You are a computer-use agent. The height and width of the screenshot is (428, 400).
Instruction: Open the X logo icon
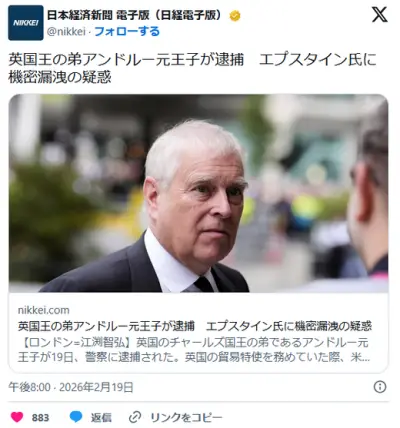click(x=380, y=14)
